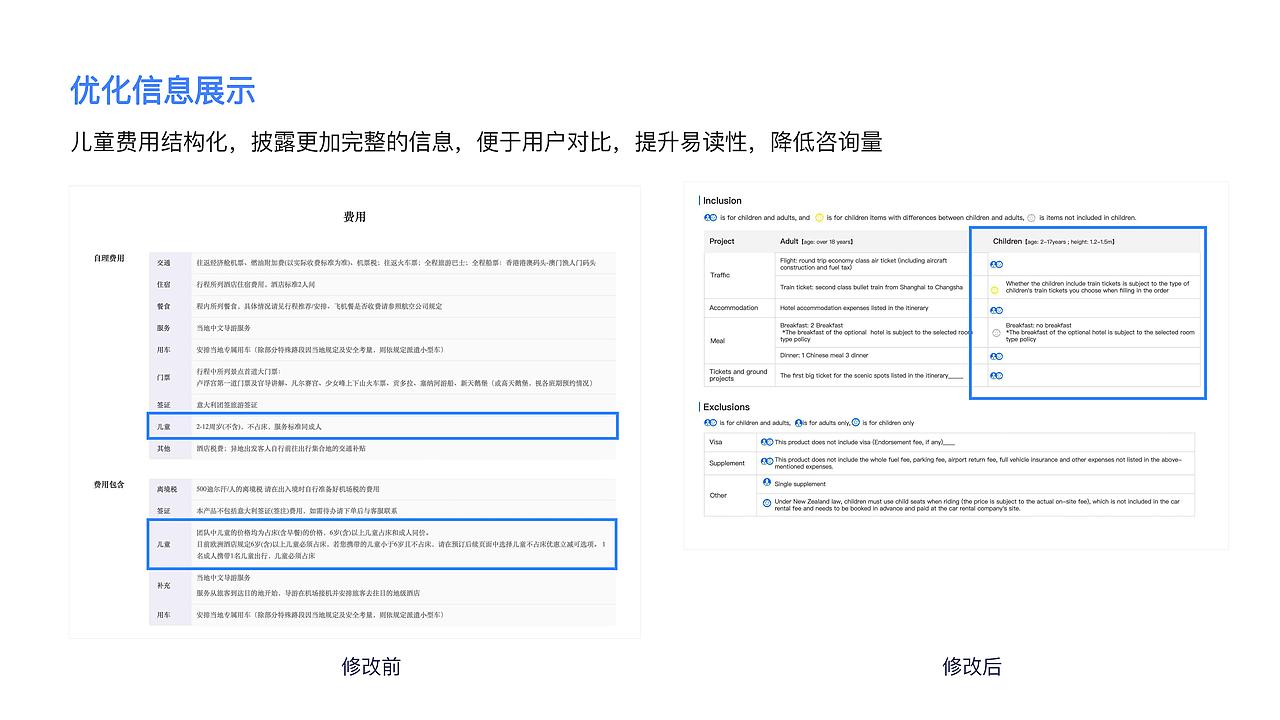Click the '签证' label beside '意大利团签旅游签证'
This screenshot has width=1280, height=720.
click(163, 405)
